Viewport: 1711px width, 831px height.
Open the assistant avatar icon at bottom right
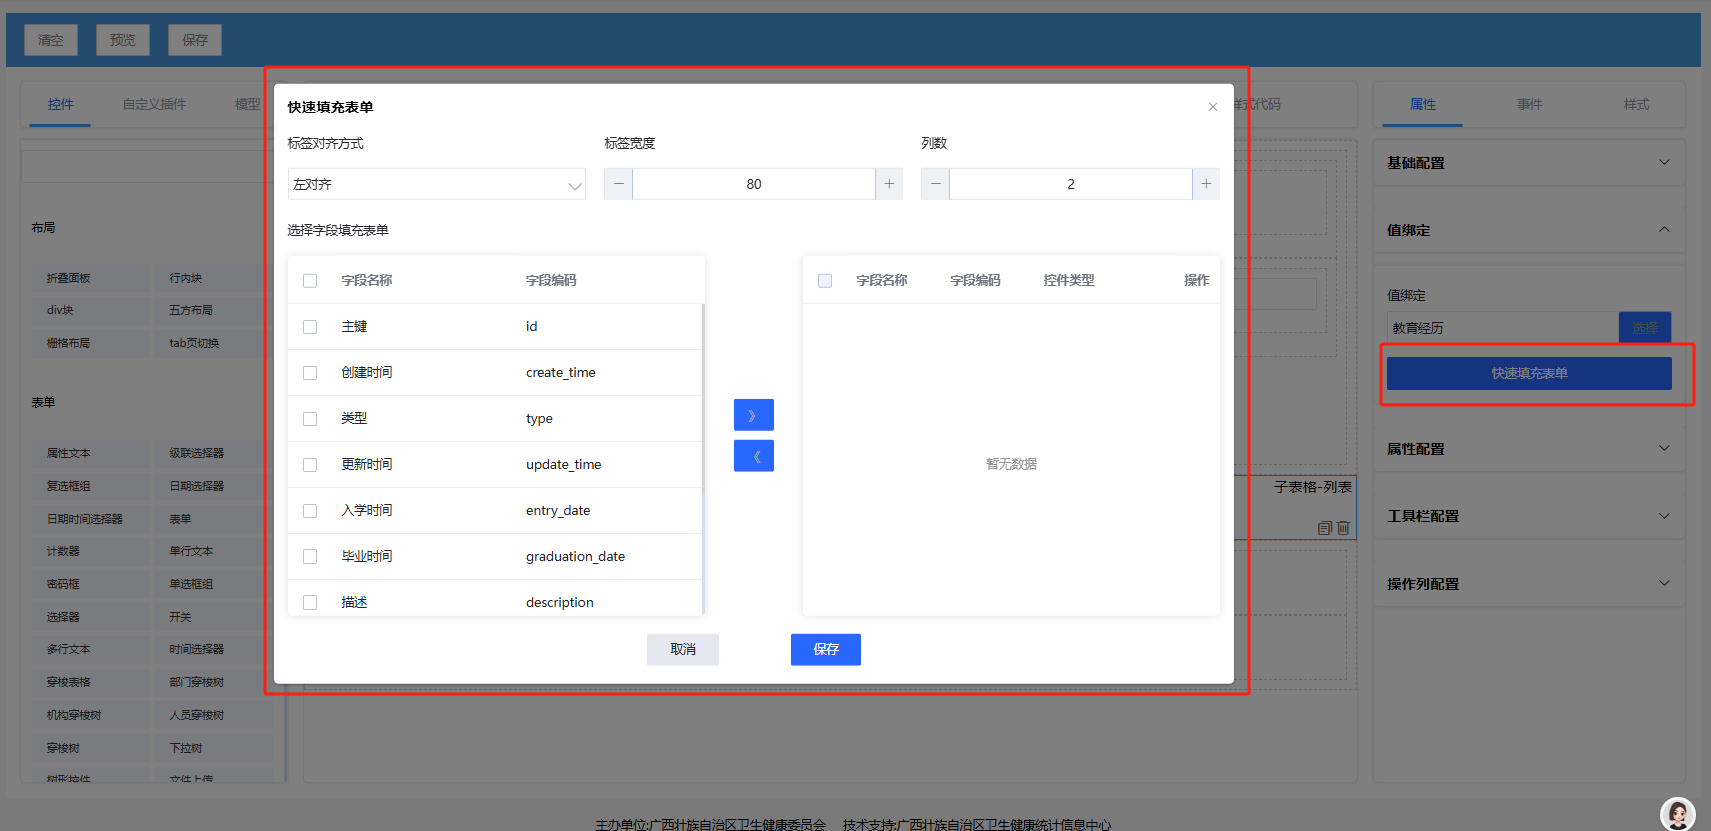[x=1677, y=814]
